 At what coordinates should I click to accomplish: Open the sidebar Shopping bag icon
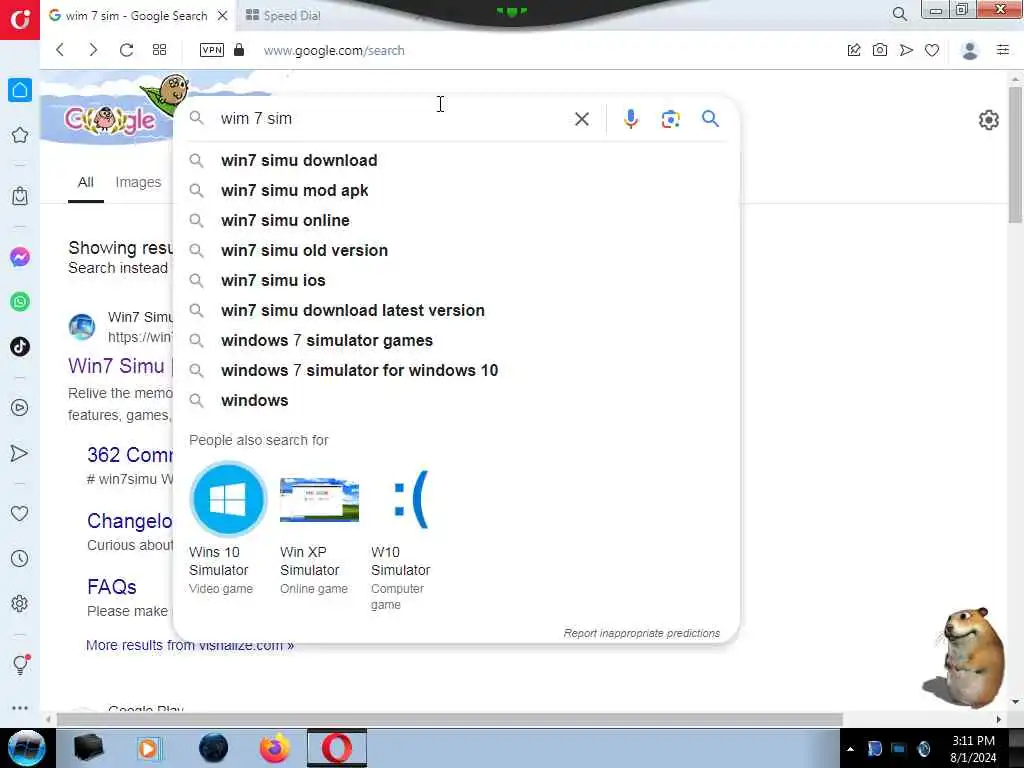coord(20,196)
